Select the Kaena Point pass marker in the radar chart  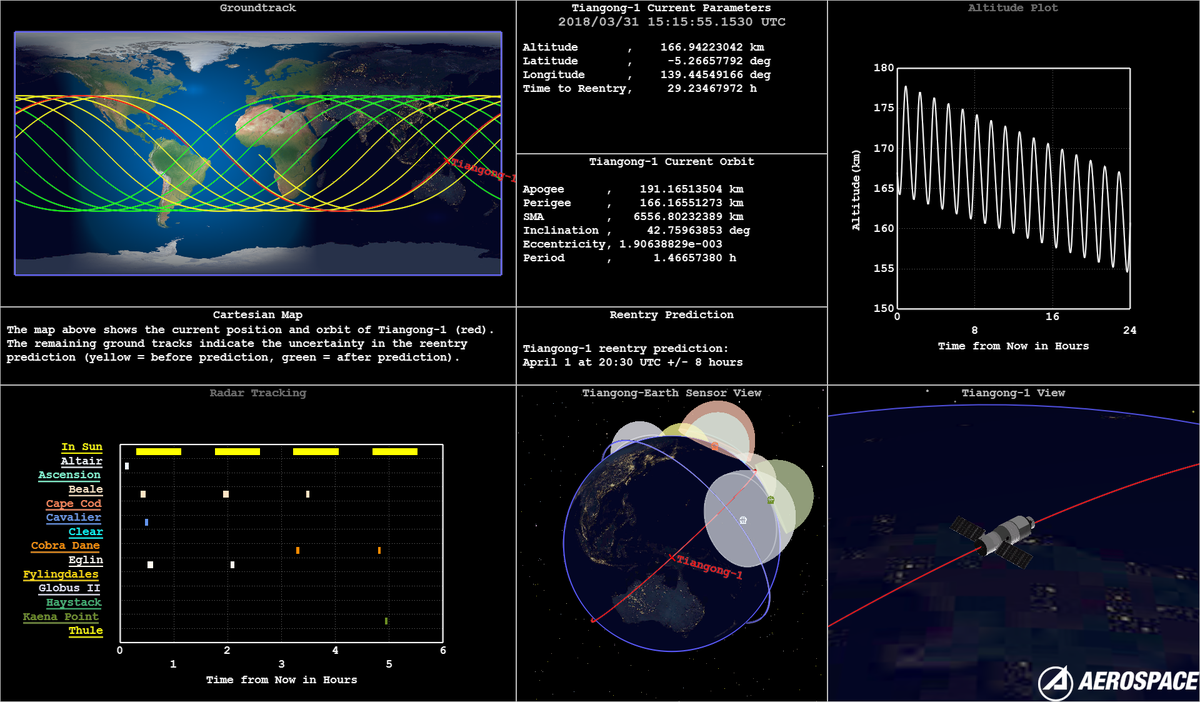[x=386, y=621]
